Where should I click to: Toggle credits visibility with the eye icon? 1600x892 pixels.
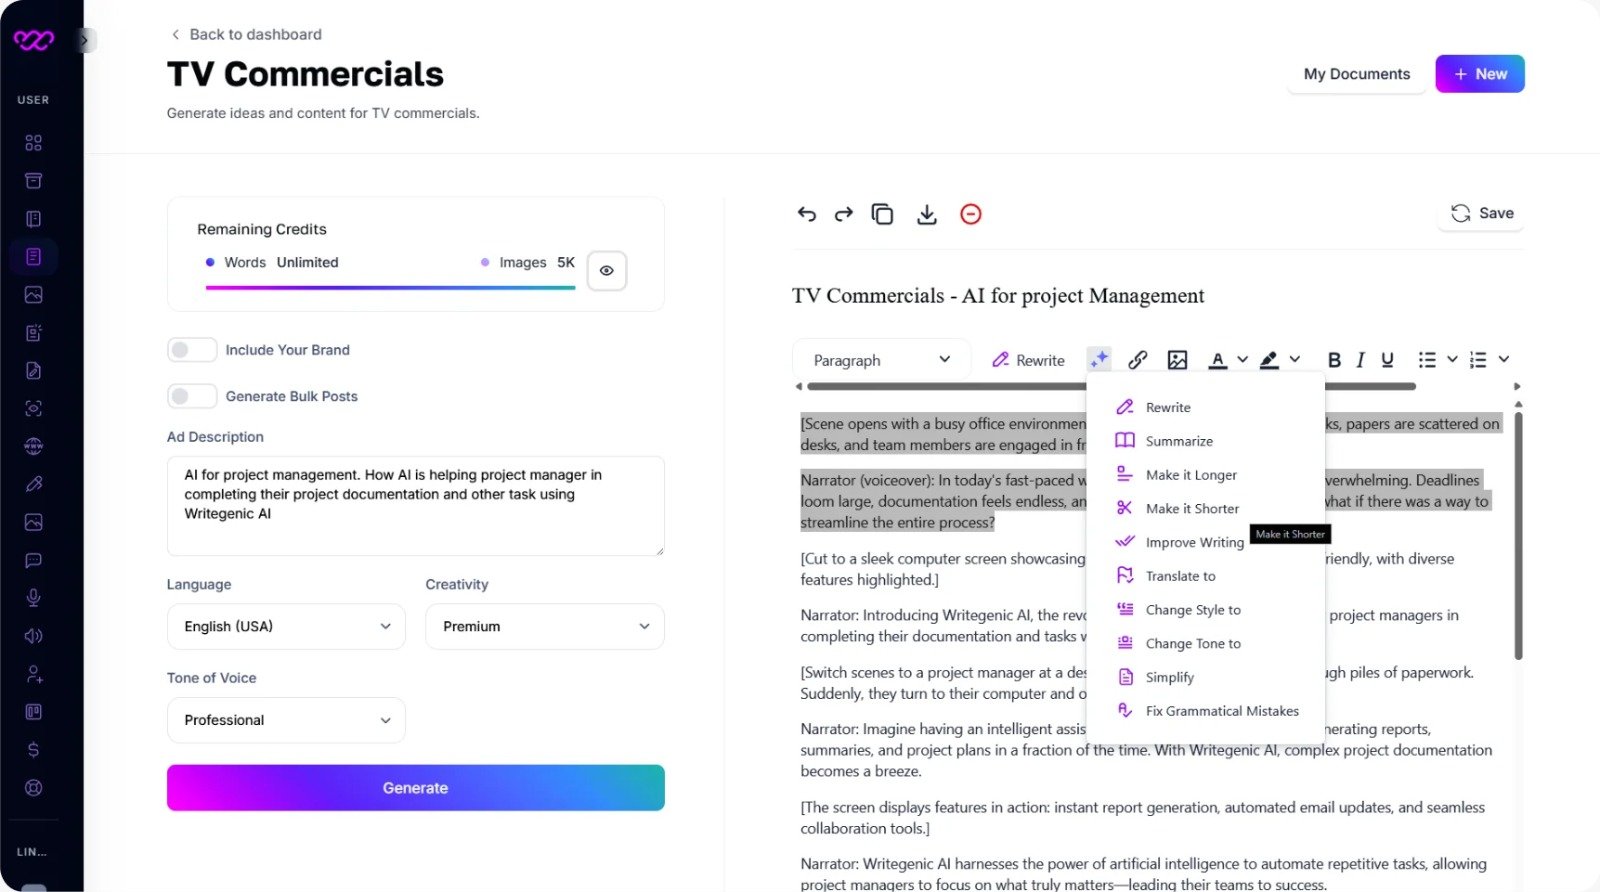point(607,271)
